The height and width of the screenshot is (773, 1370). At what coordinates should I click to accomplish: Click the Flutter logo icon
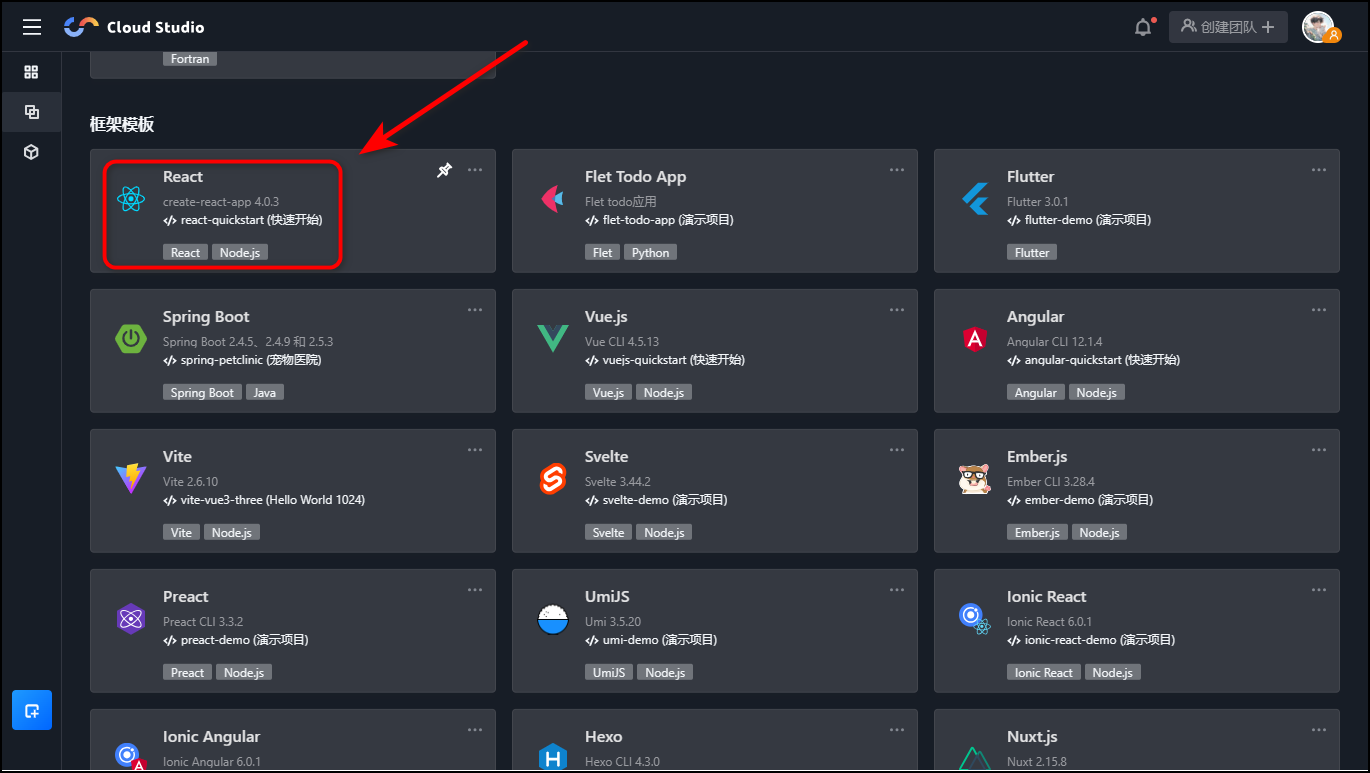[974, 199]
